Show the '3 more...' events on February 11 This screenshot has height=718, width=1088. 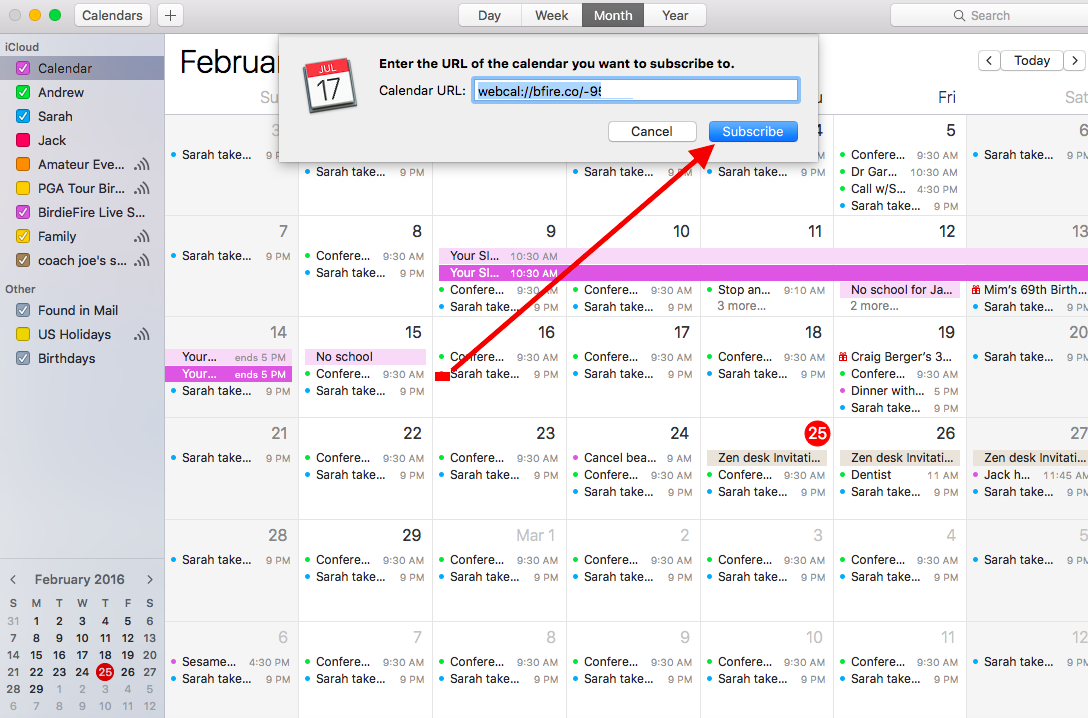pyautogui.click(x=741, y=306)
